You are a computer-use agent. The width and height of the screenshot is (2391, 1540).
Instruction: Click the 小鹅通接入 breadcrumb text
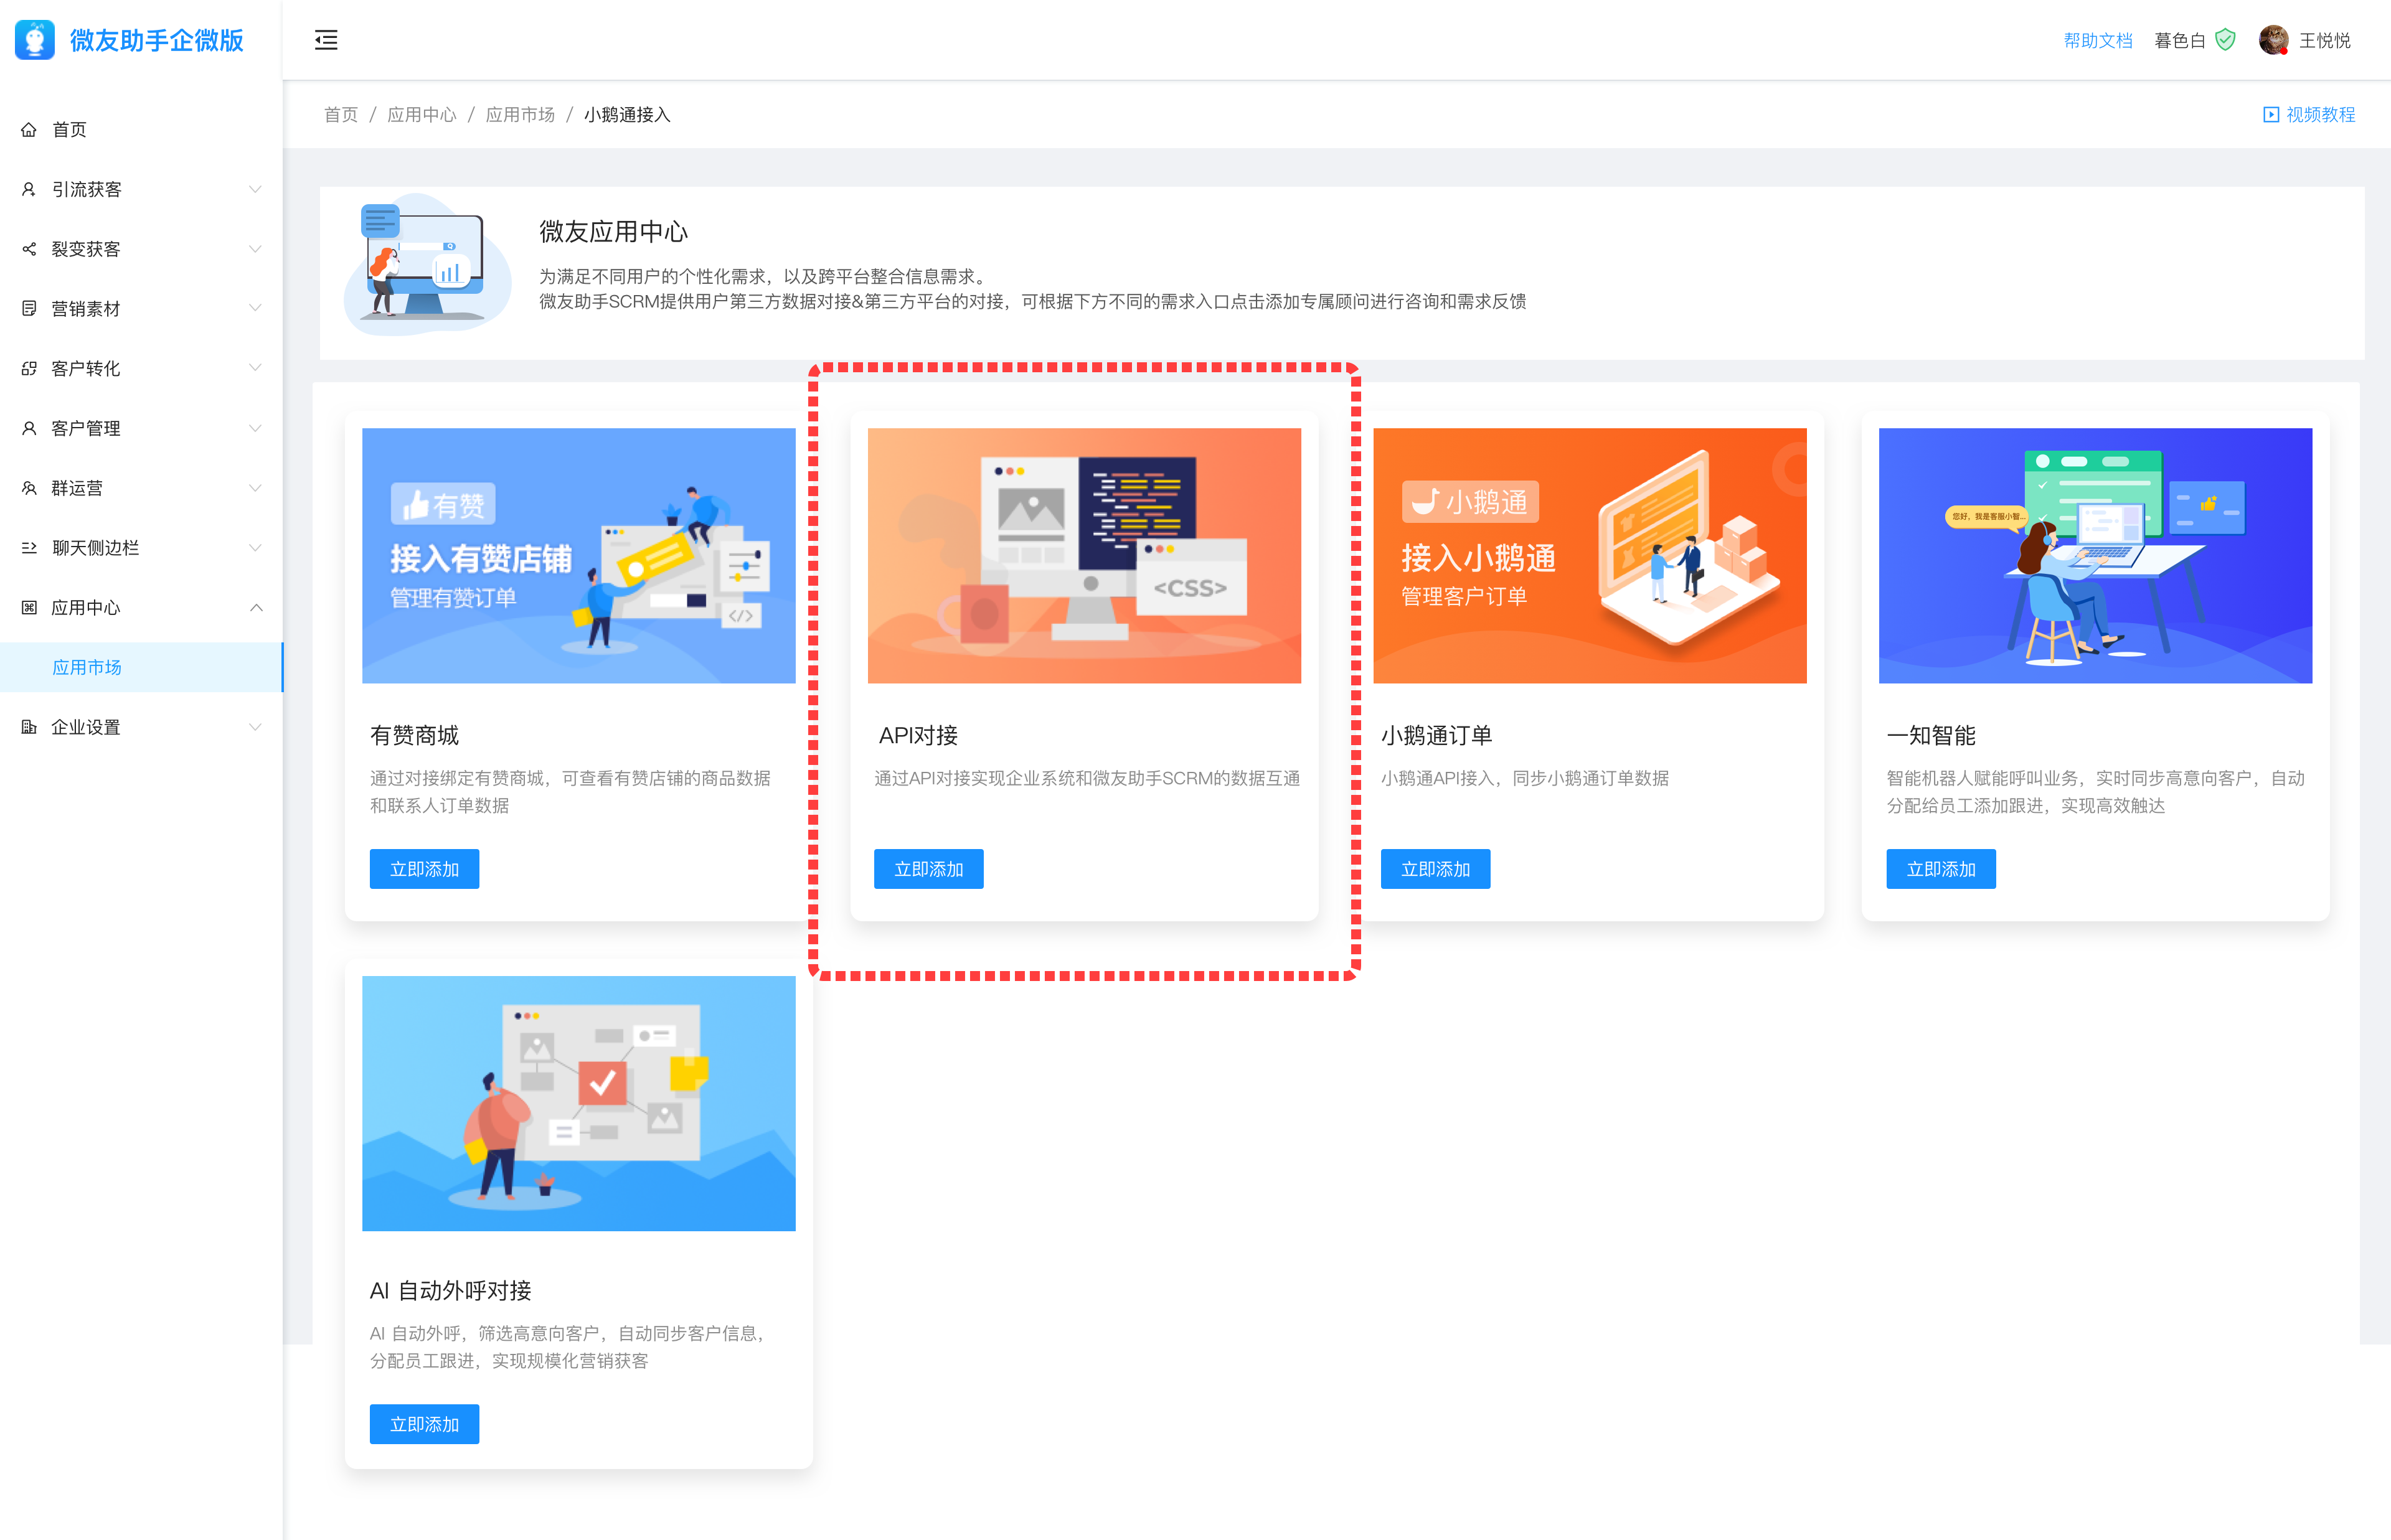click(x=627, y=115)
